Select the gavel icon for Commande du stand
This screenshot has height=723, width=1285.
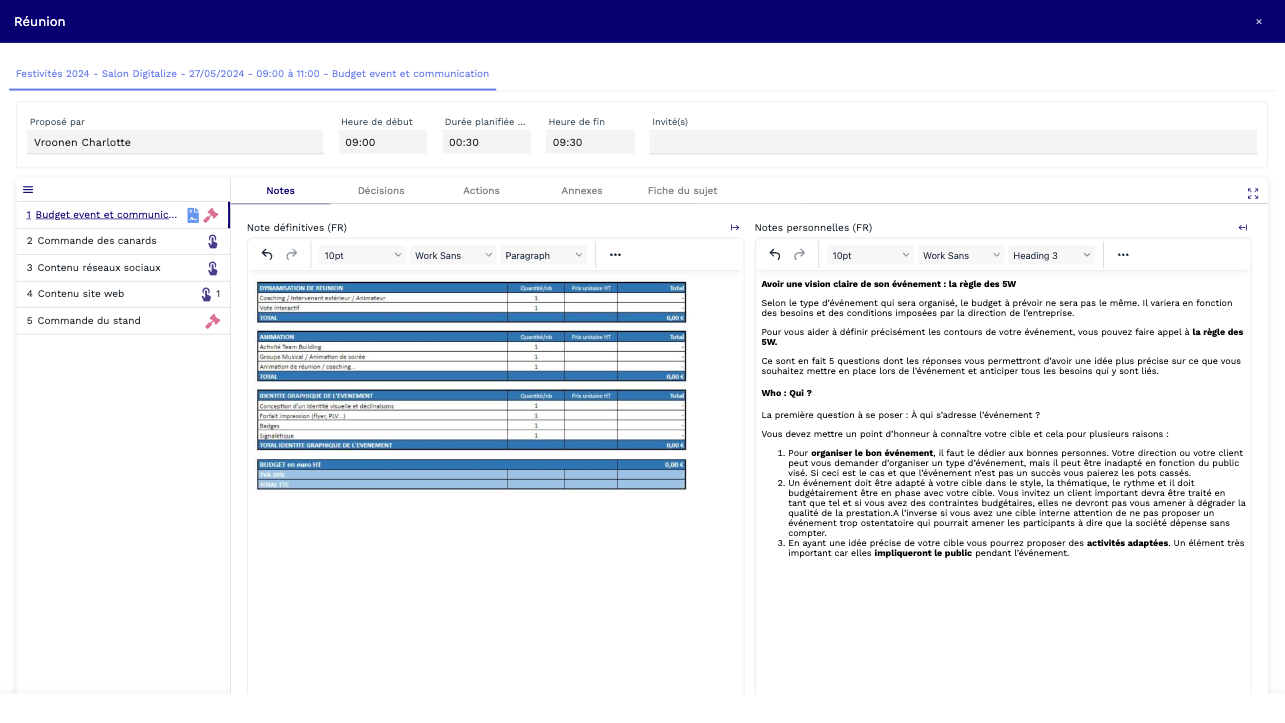211,320
